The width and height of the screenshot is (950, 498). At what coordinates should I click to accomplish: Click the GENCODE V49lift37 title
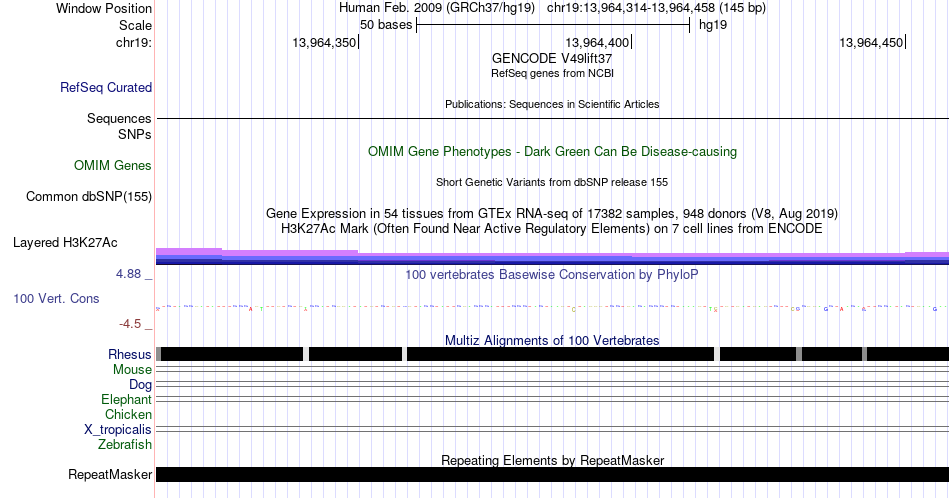coord(552,59)
